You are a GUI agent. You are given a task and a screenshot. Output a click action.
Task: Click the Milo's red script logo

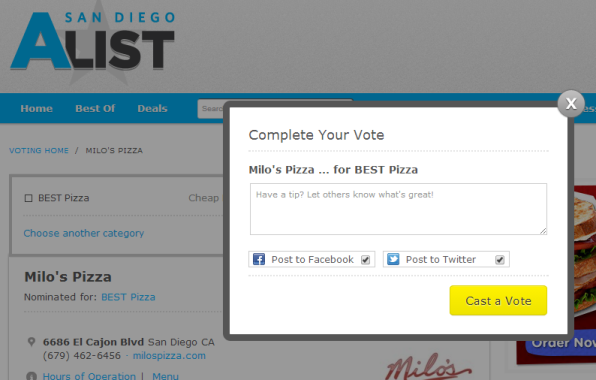click(429, 367)
